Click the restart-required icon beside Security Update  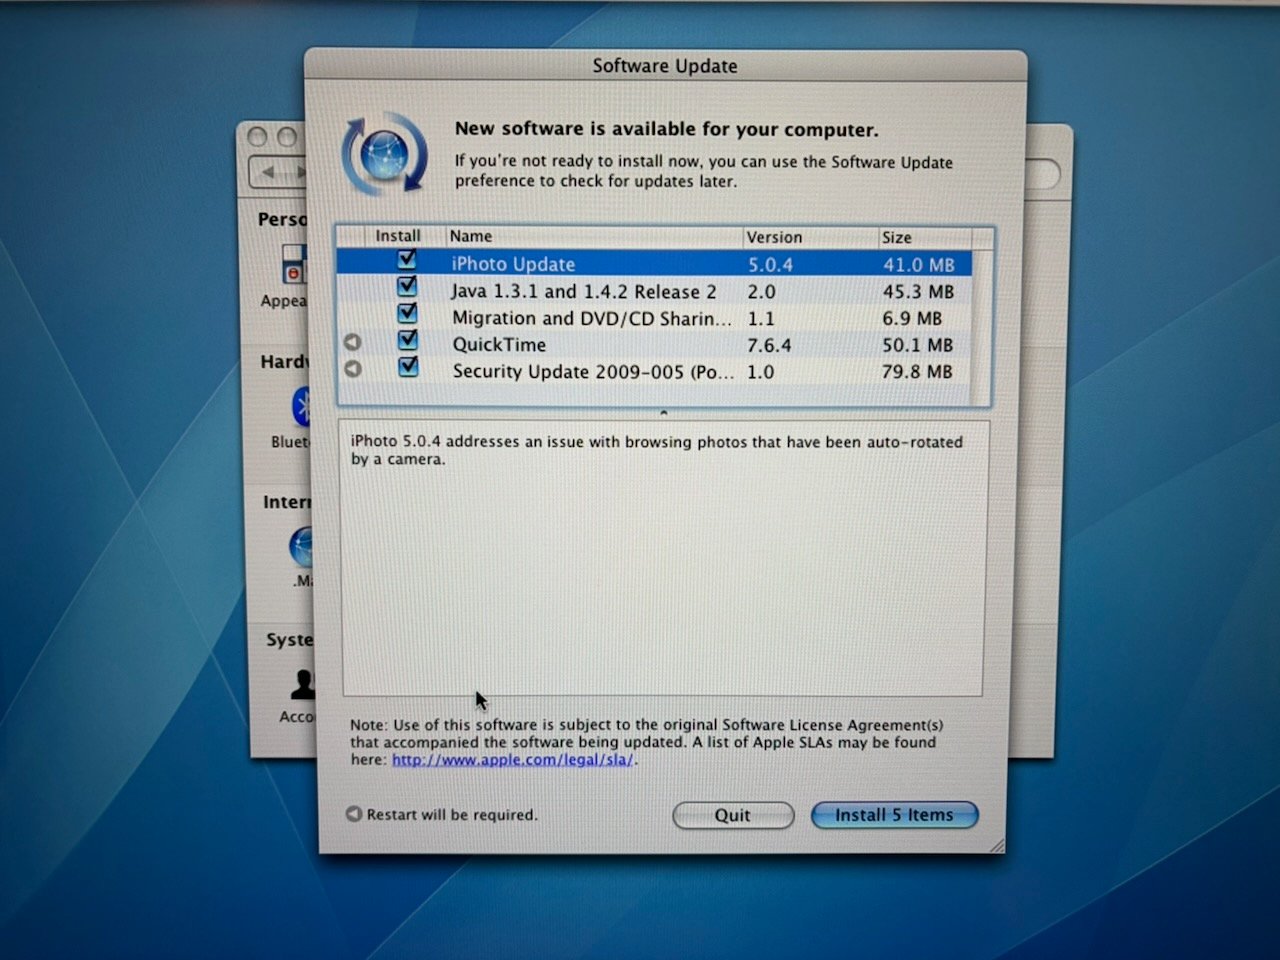(x=352, y=369)
